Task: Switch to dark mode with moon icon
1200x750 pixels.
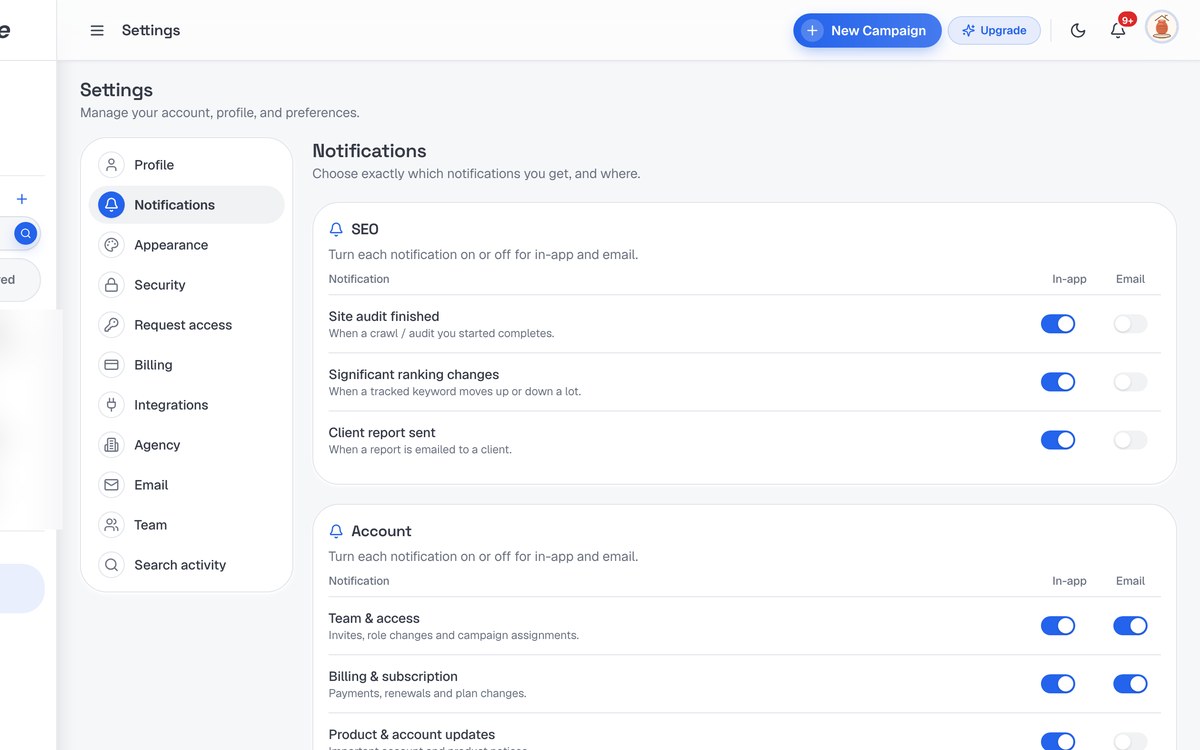Action: [1078, 30]
